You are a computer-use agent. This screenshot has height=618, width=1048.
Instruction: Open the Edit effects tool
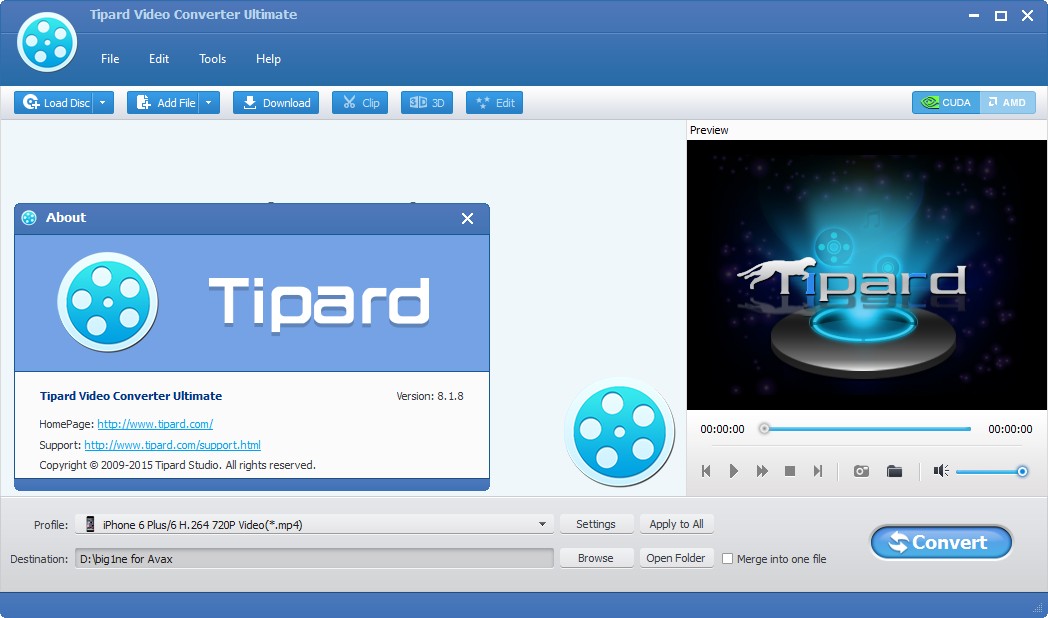point(495,103)
